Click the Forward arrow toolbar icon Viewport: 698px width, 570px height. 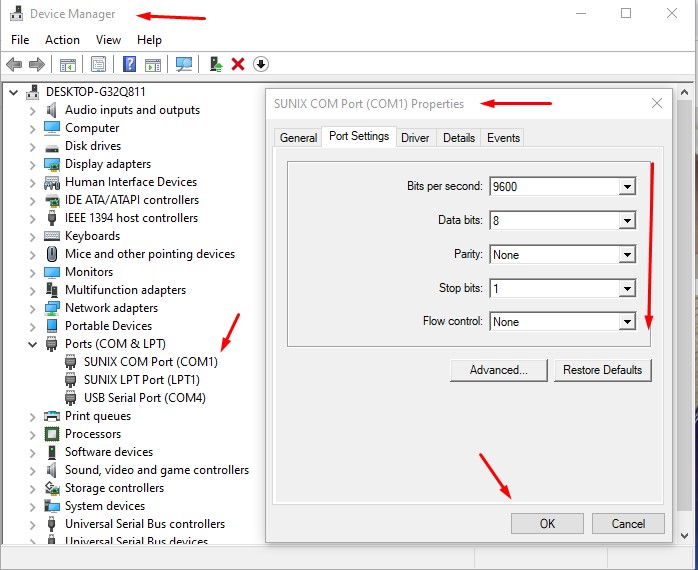[37, 65]
